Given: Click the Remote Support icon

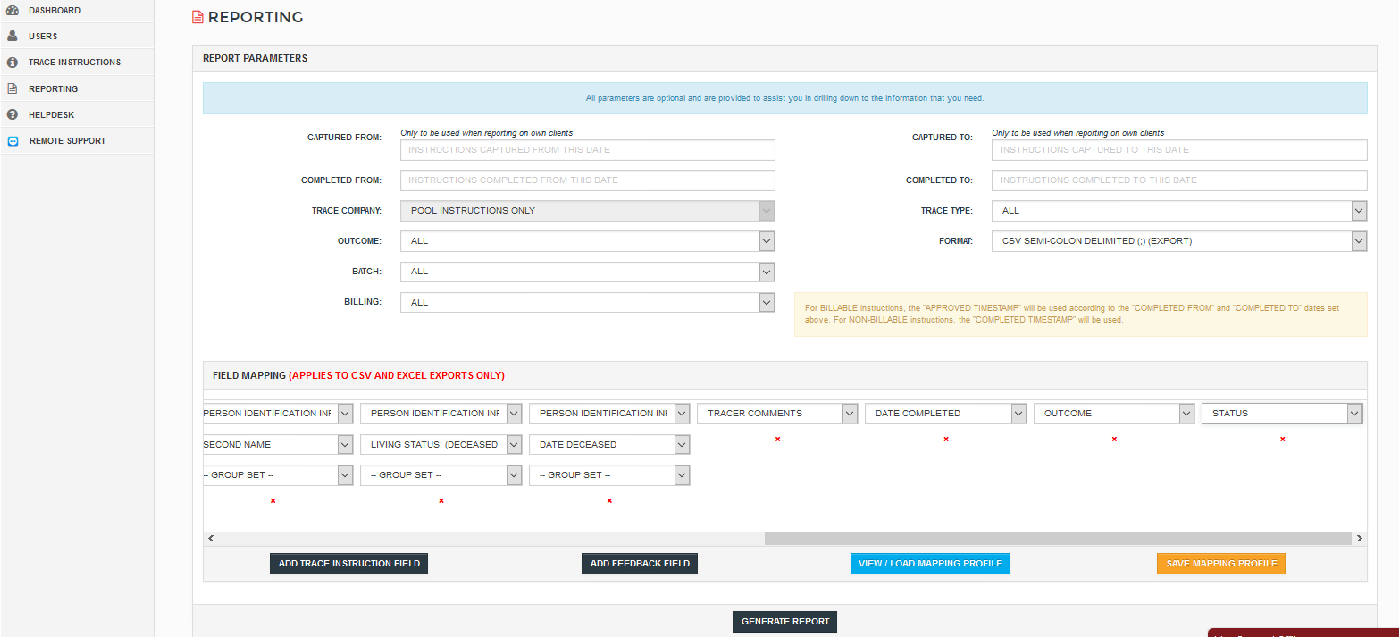Looking at the screenshot, I should [13, 141].
